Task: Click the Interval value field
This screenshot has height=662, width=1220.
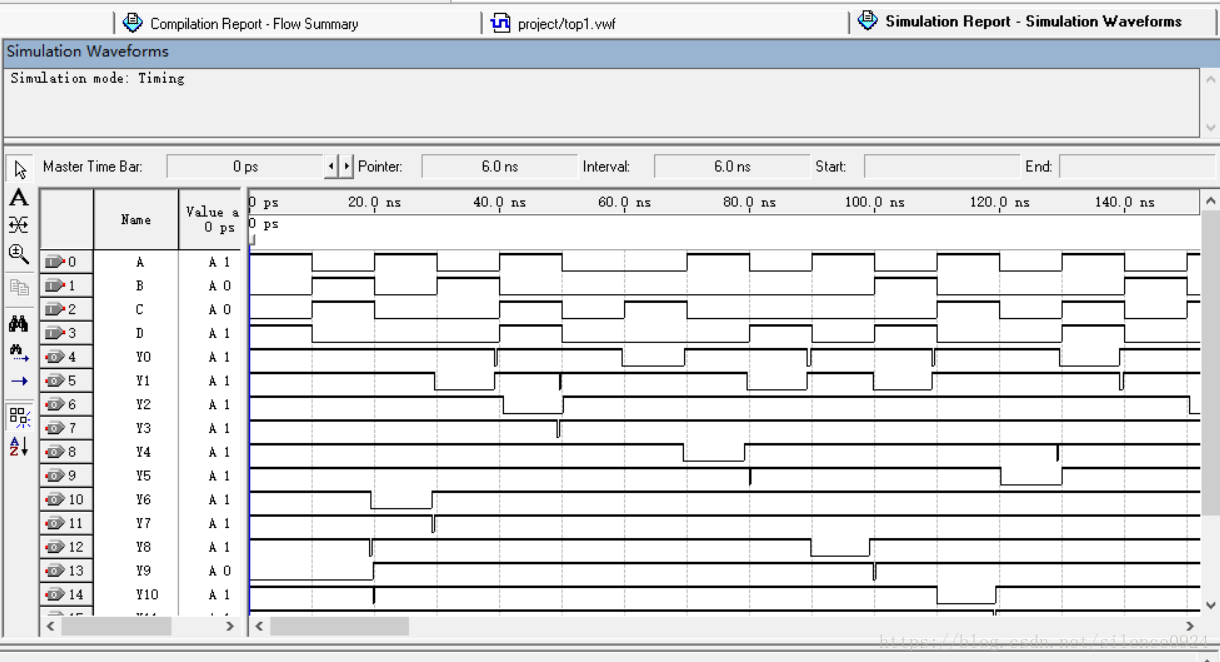Action: (x=732, y=167)
